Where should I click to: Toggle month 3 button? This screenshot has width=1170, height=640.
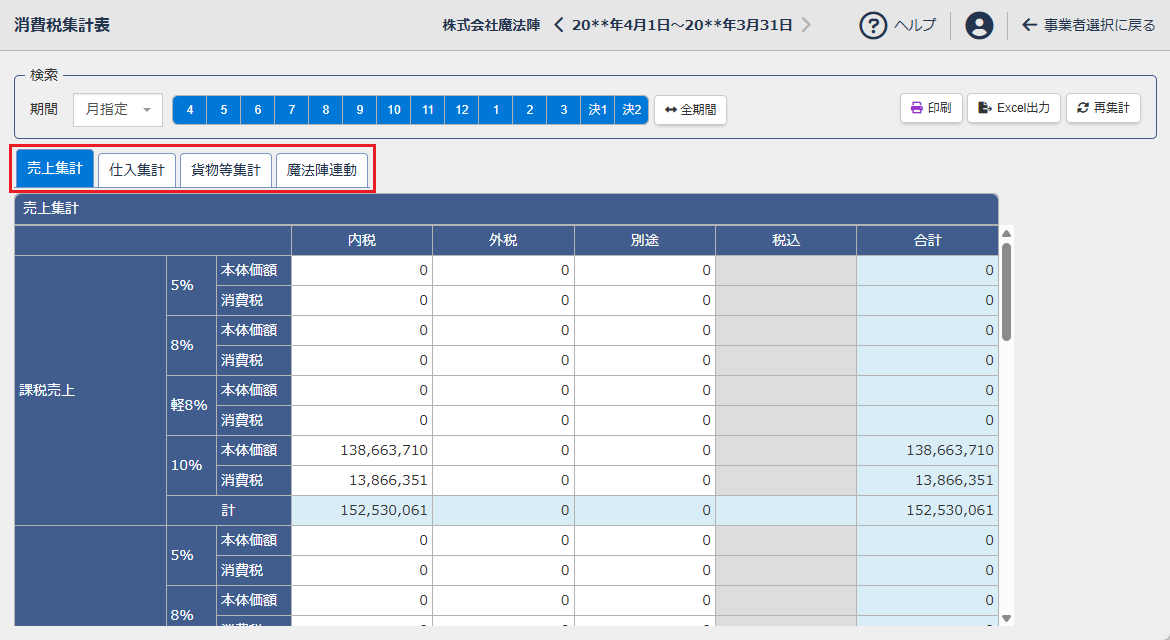pos(563,110)
